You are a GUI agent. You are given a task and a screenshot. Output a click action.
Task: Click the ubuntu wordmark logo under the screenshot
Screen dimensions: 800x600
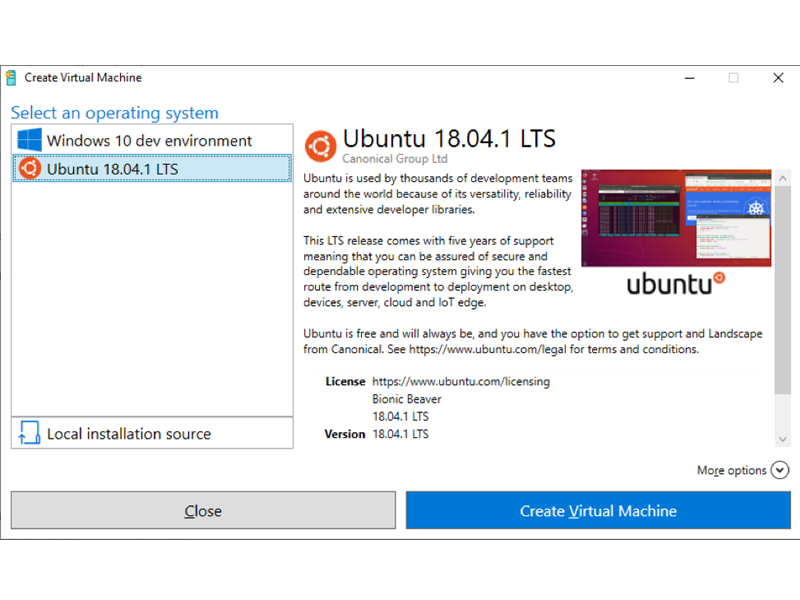click(x=676, y=284)
